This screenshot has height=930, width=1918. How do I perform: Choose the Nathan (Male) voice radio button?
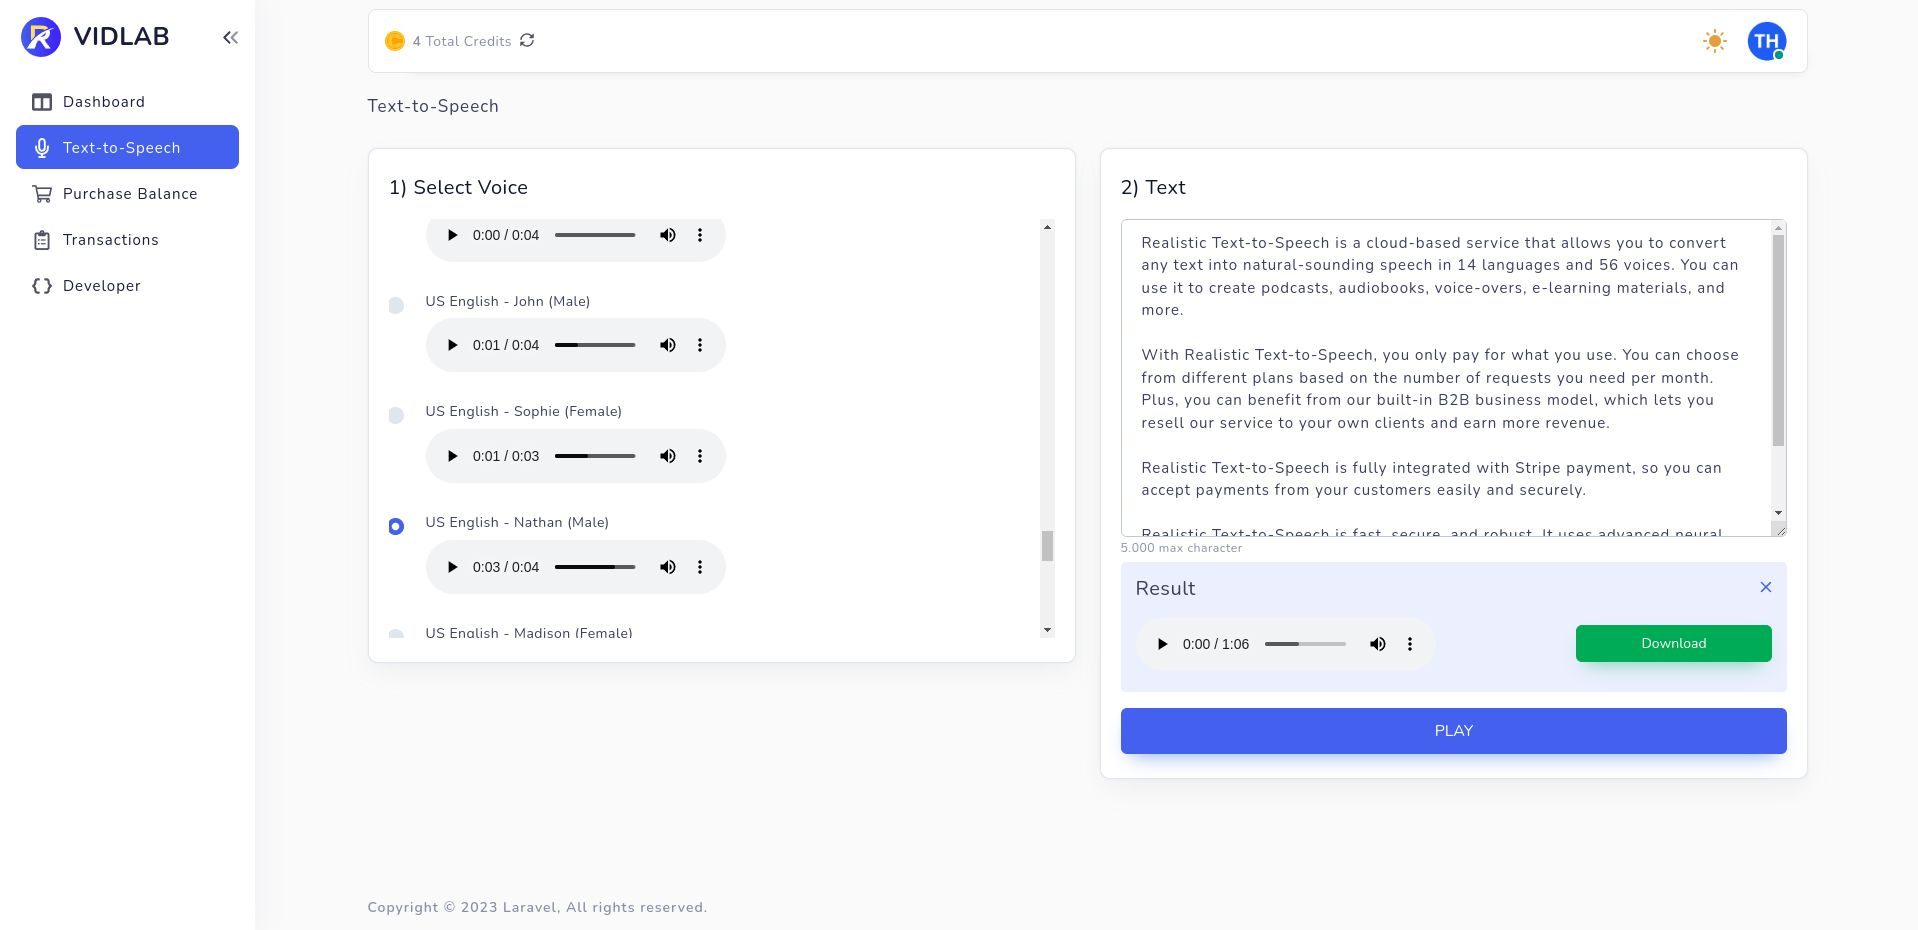(396, 526)
